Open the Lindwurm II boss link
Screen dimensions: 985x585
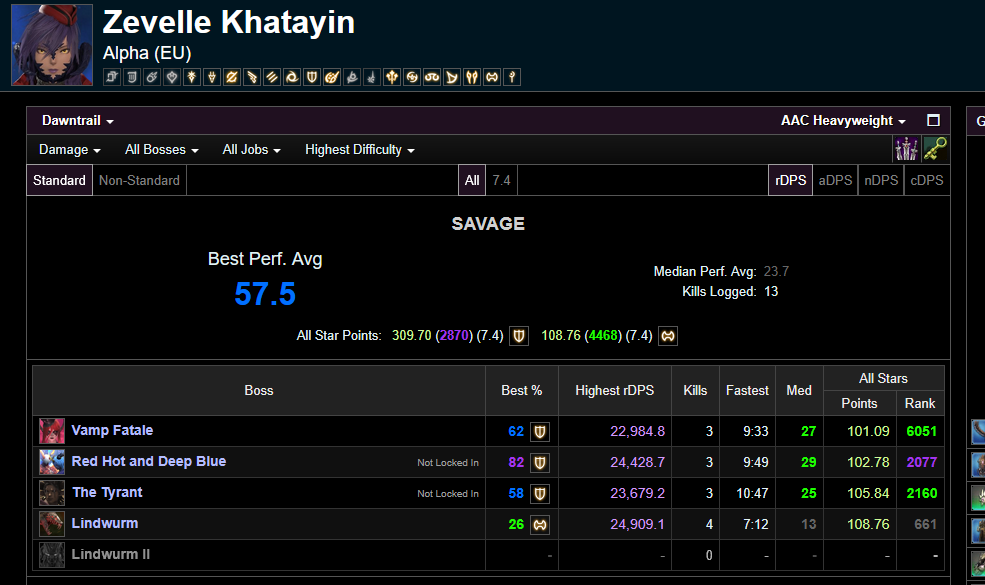(x=111, y=554)
